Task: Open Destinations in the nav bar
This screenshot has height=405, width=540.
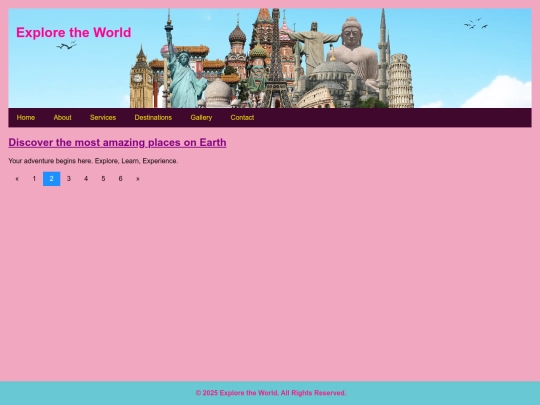Action: [153, 118]
